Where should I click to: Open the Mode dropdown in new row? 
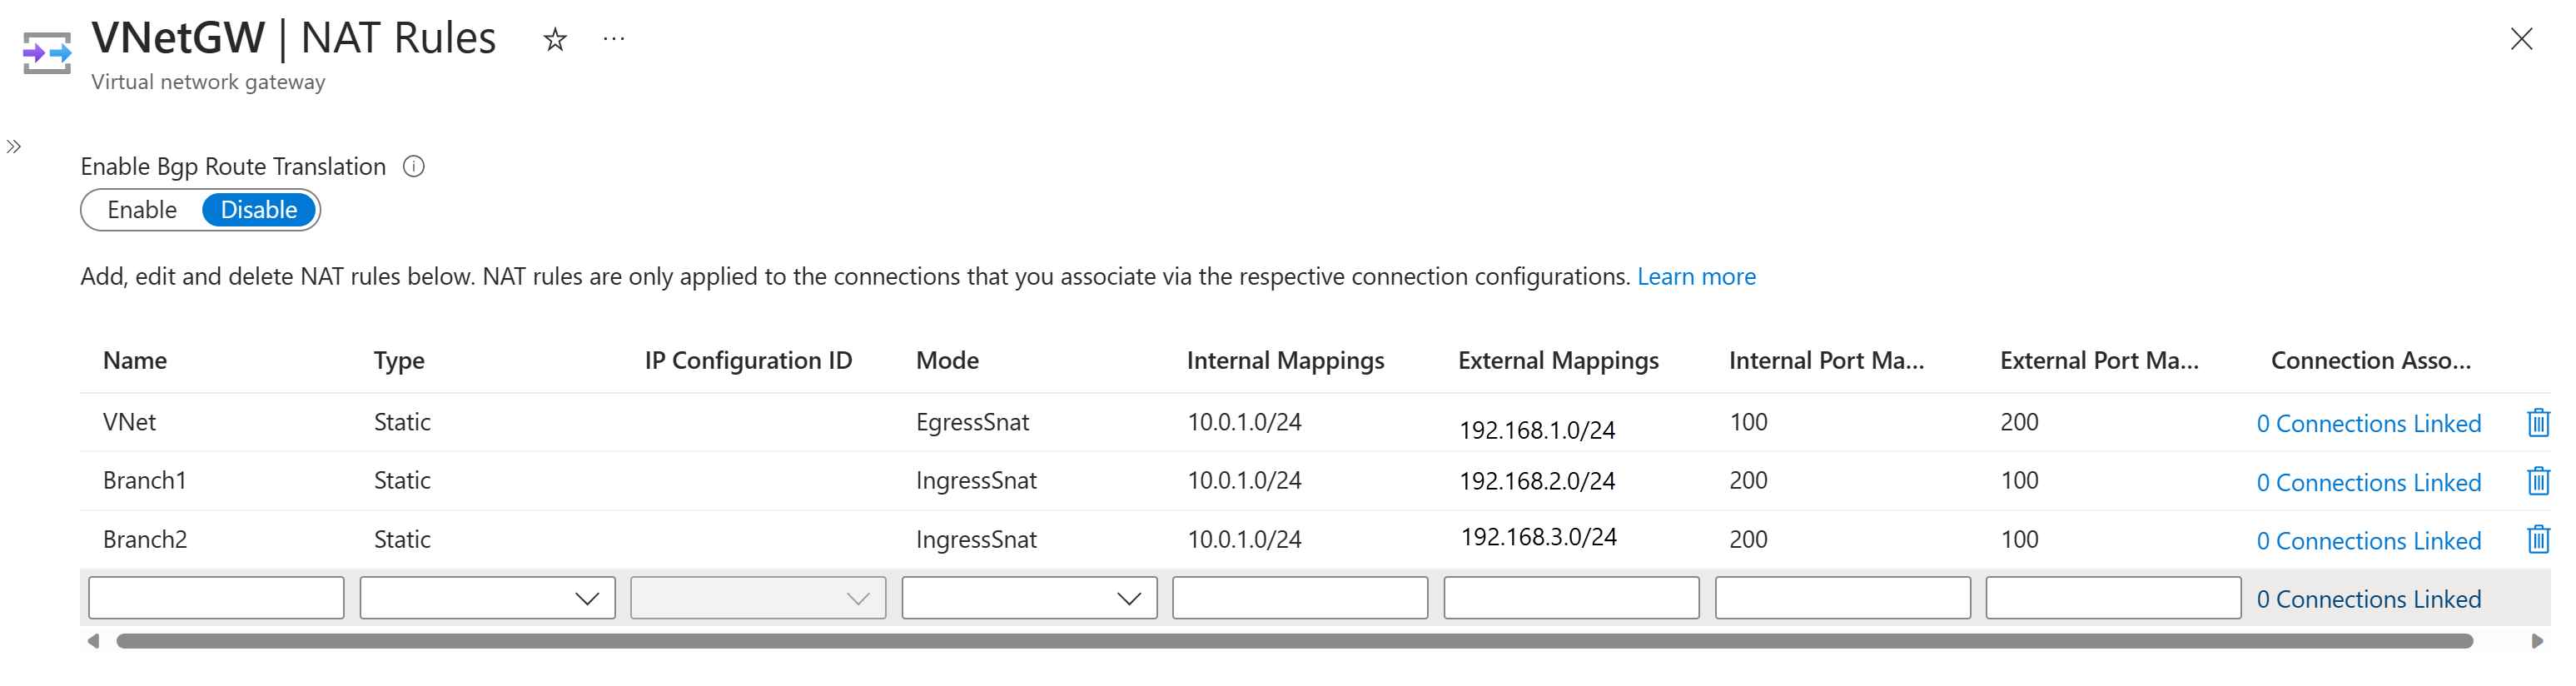[x=1029, y=598]
